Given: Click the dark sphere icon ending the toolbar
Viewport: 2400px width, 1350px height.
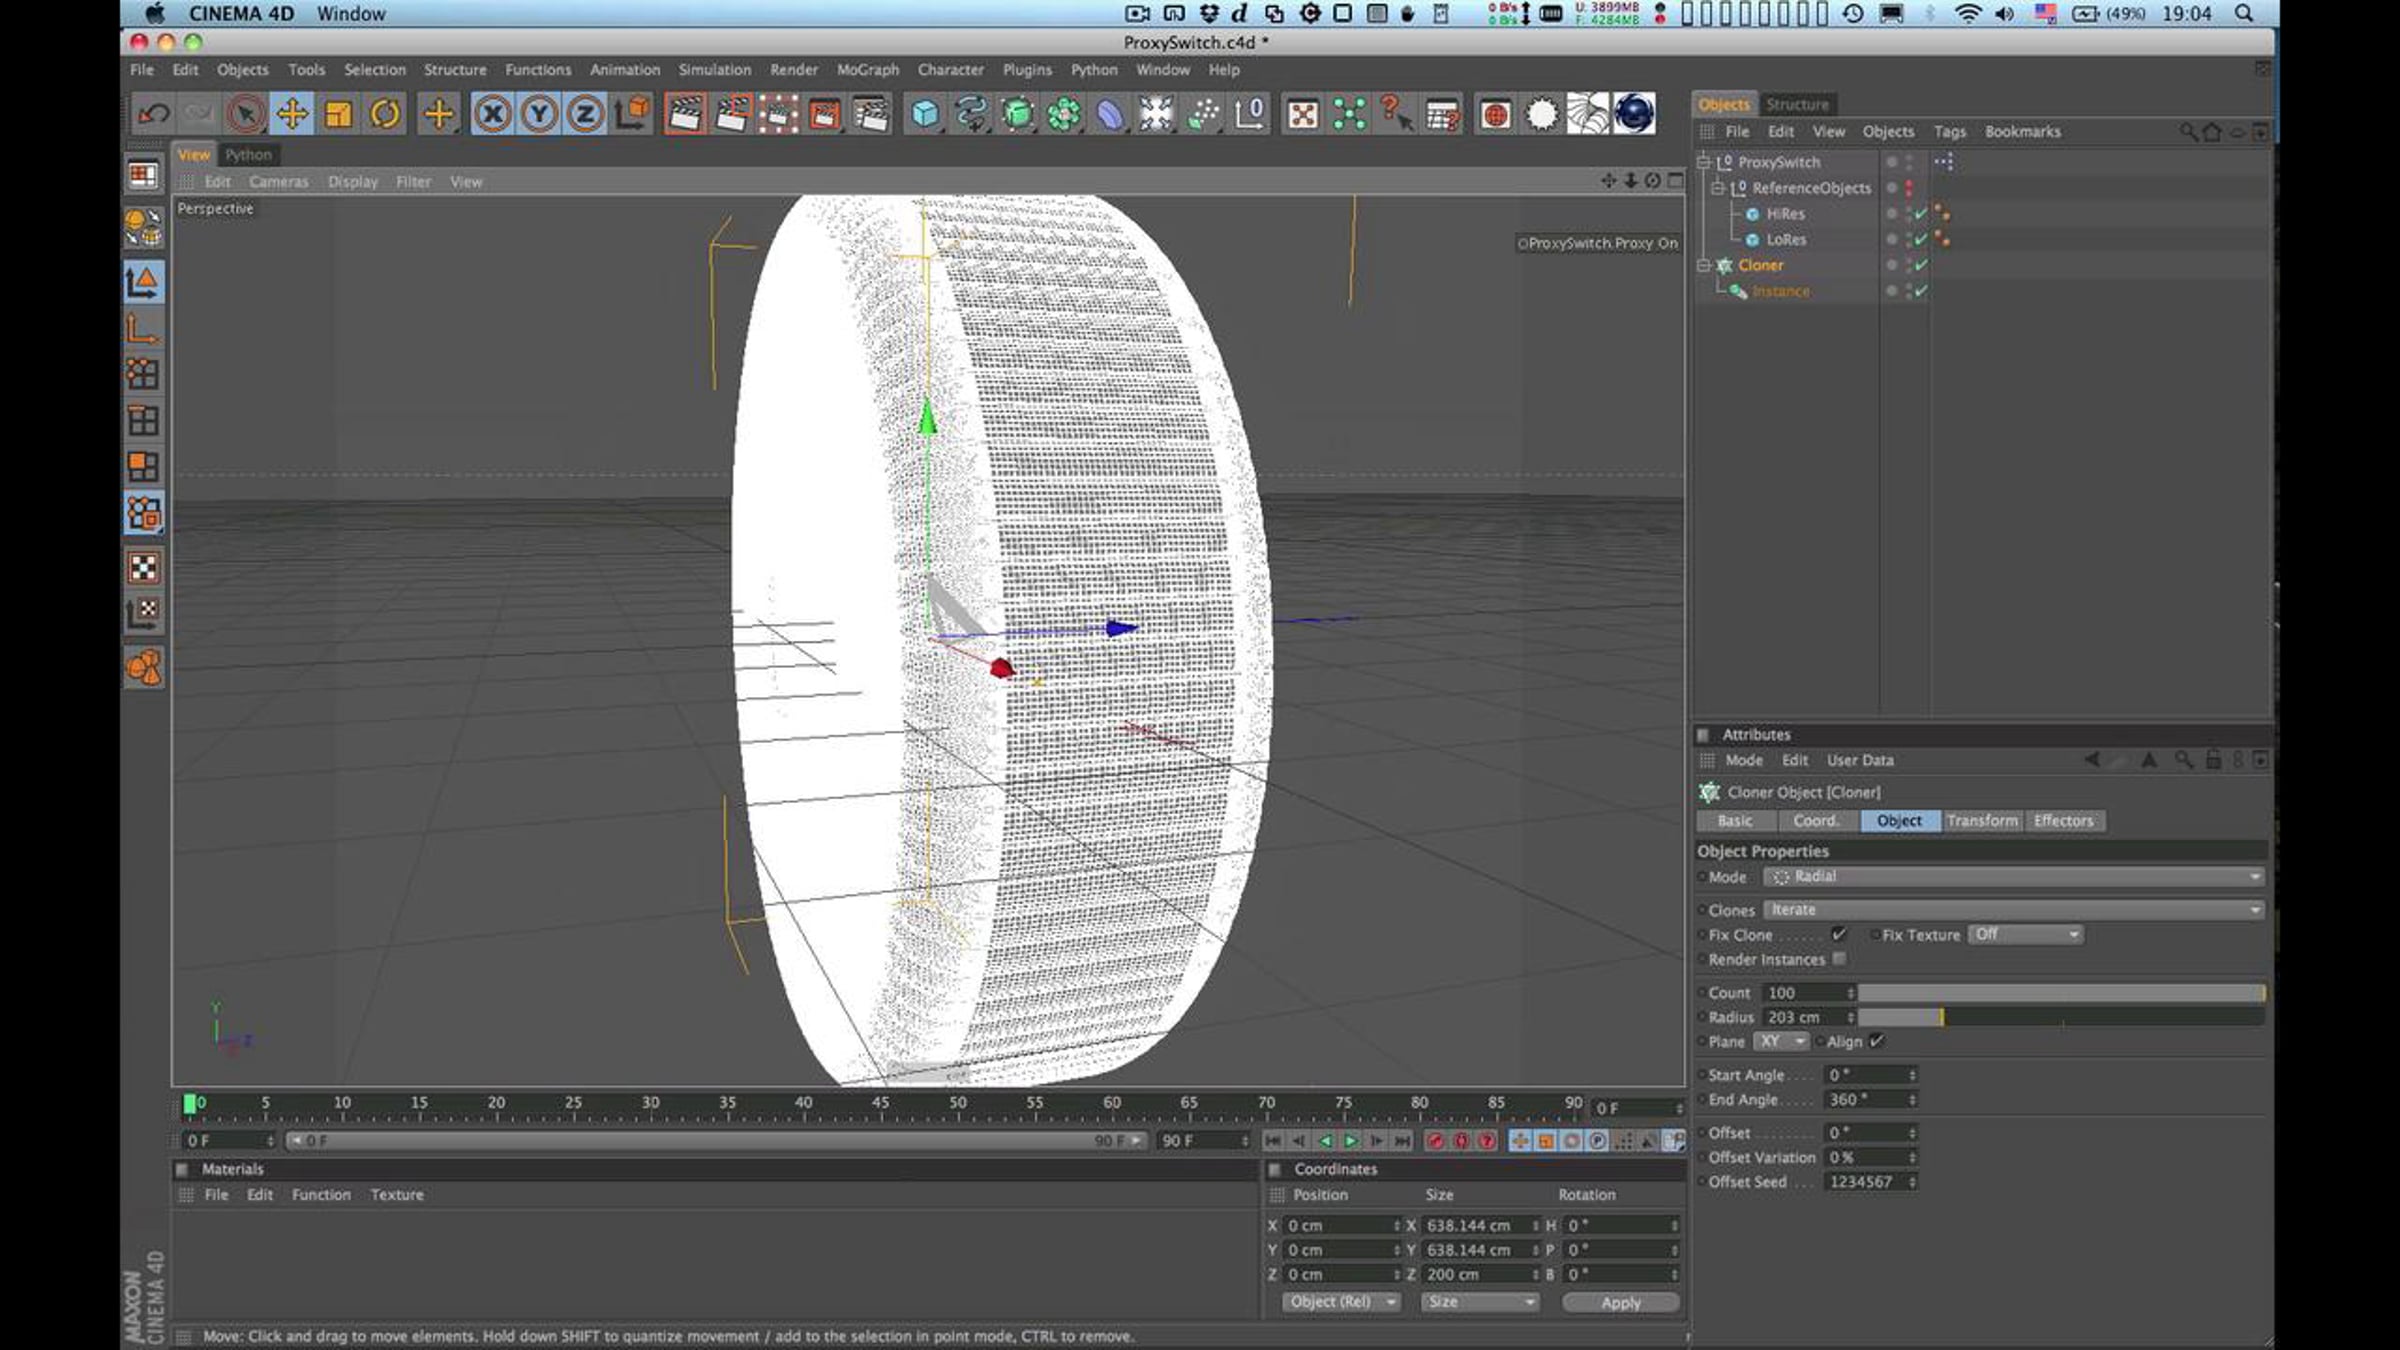Looking at the screenshot, I should pos(1634,114).
